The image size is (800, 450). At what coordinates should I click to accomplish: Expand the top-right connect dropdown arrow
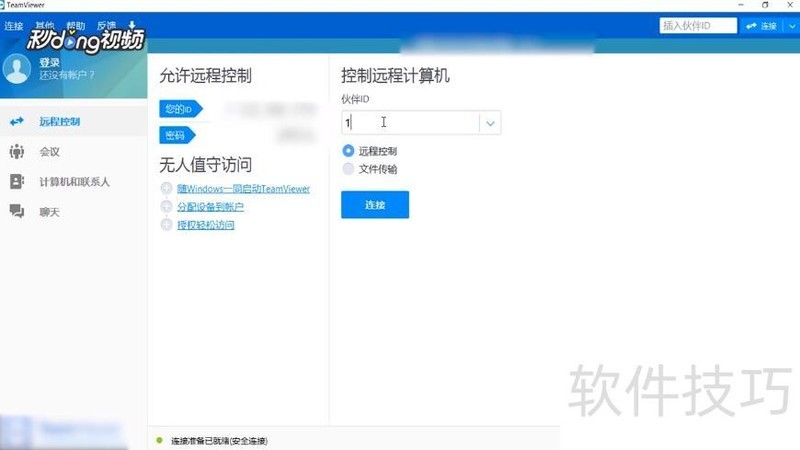[x=791, y=26]
